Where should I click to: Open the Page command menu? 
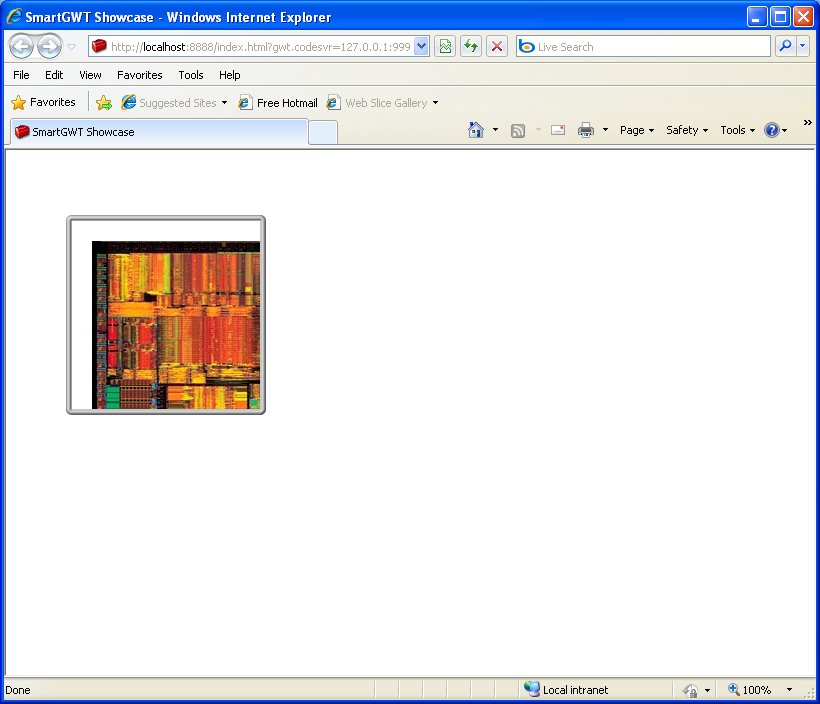(x=637, y=130)
